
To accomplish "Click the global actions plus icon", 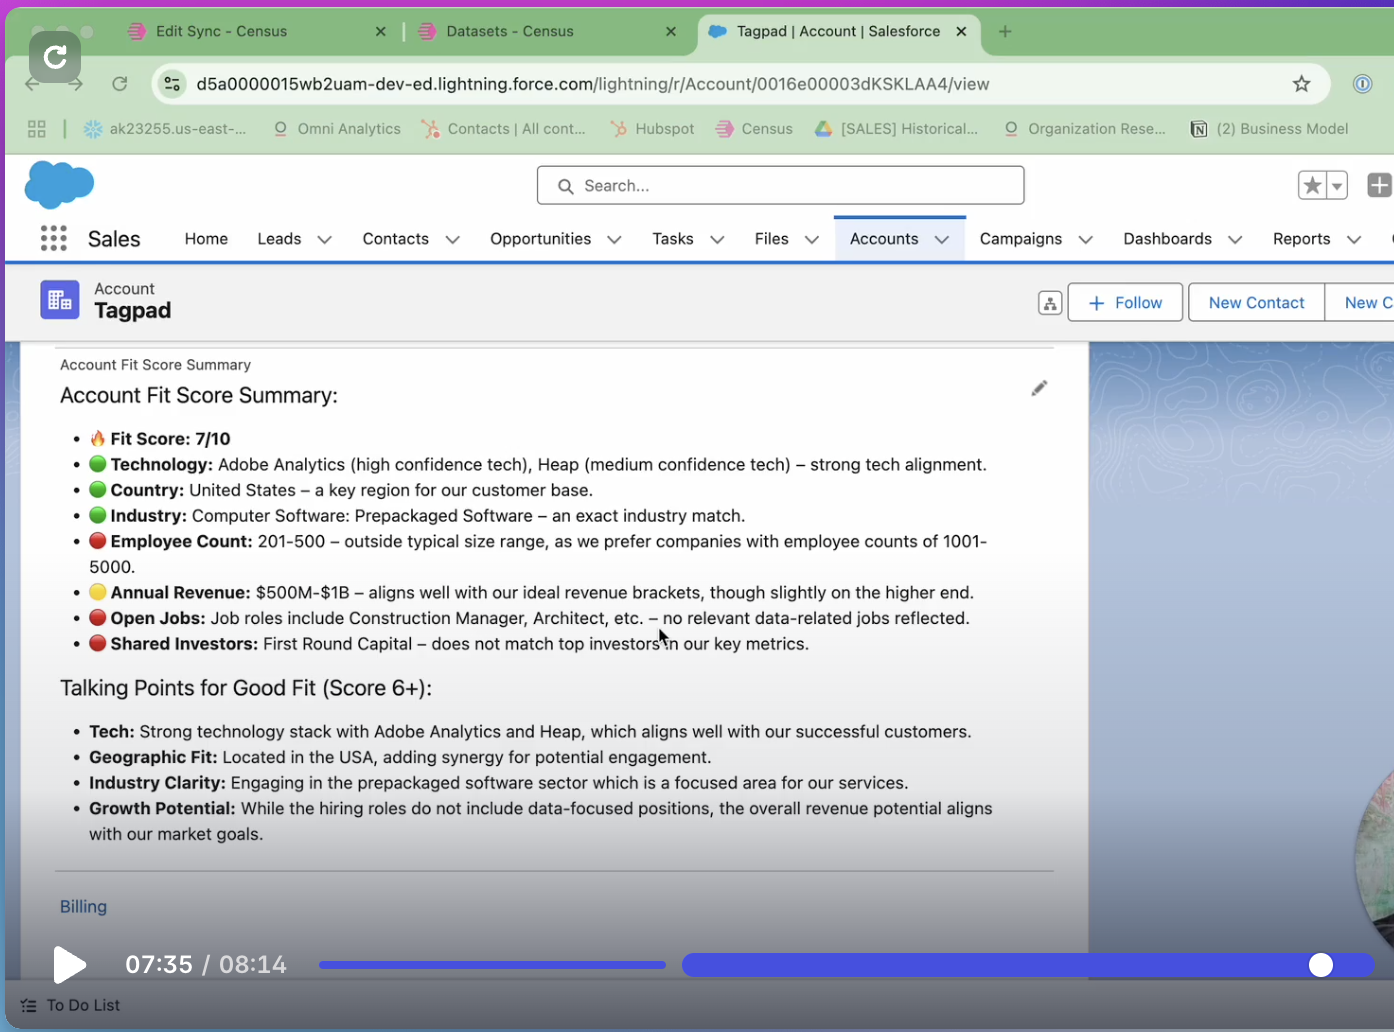I will click(x=1379, y=185).
